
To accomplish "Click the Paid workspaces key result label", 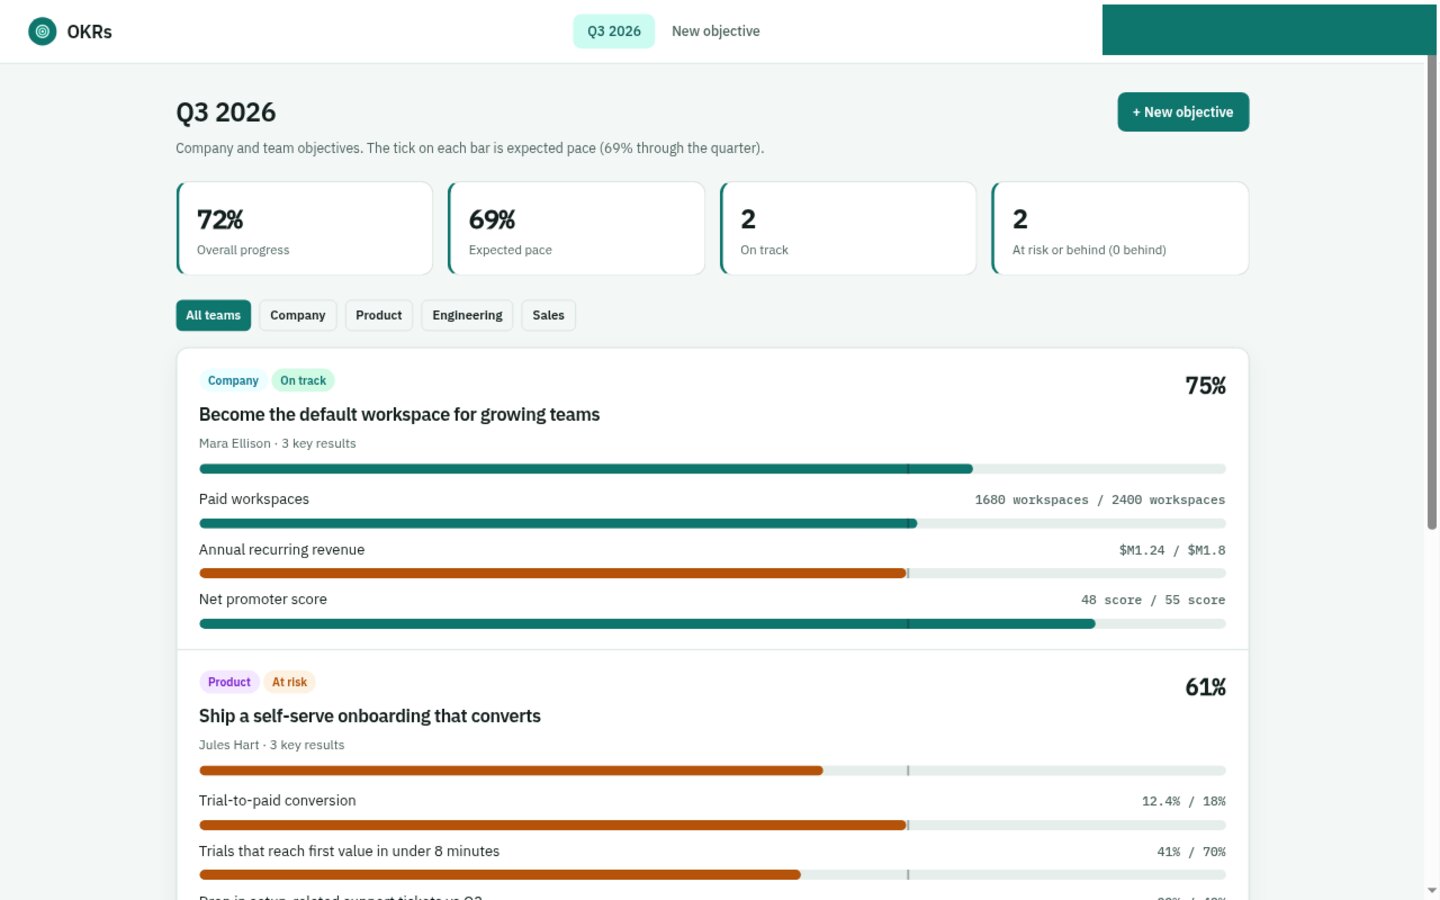I will (254, 499).
